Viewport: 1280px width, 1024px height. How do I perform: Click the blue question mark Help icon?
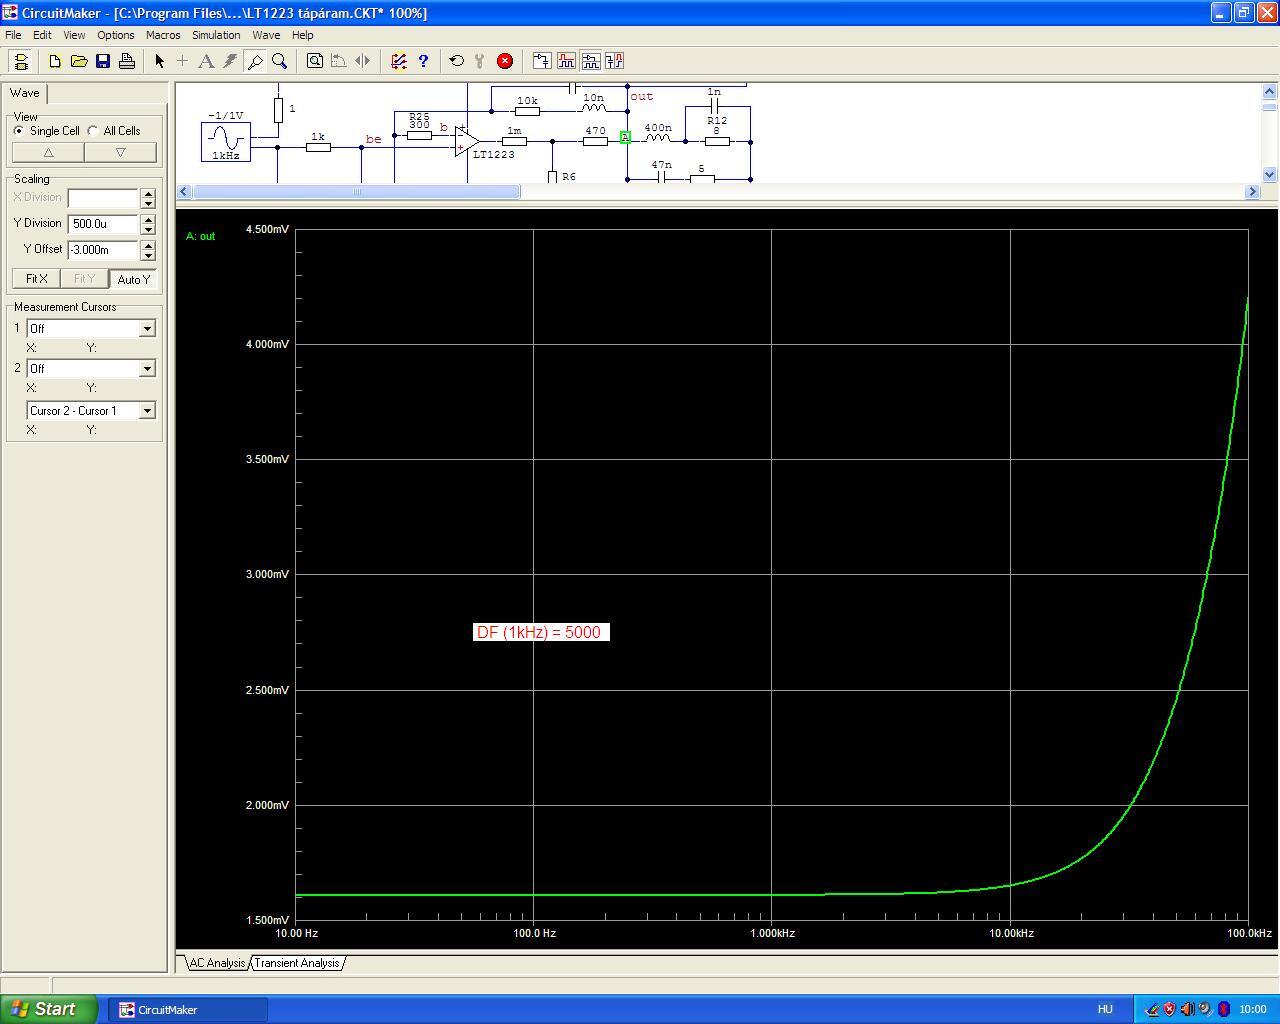[423, 61]
